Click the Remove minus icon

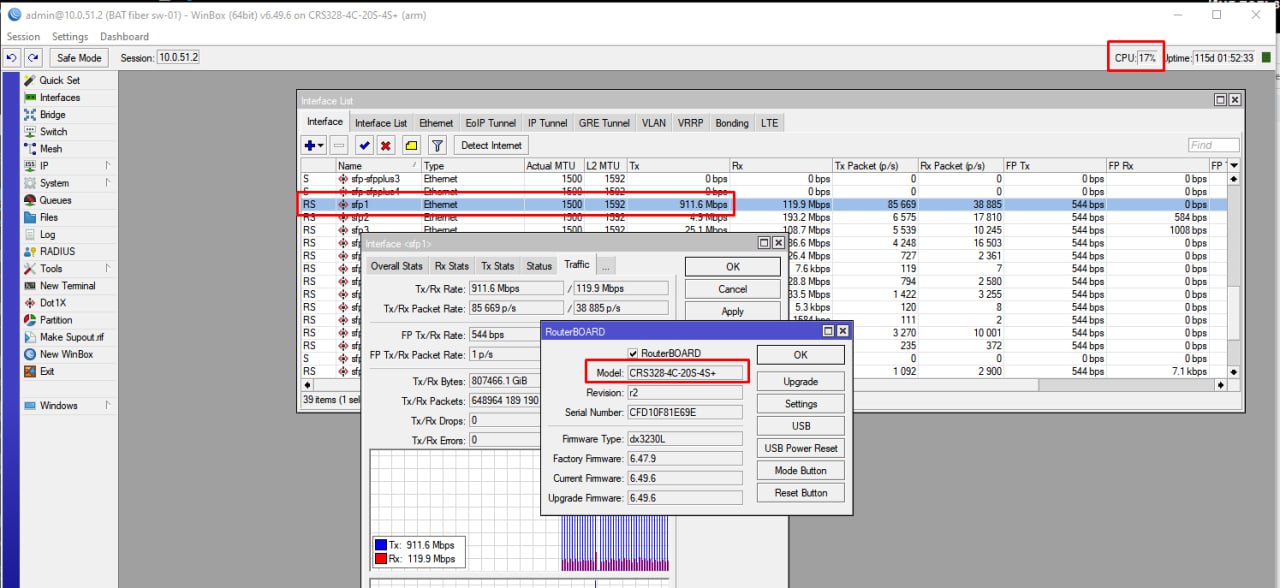tap(339, 145)
